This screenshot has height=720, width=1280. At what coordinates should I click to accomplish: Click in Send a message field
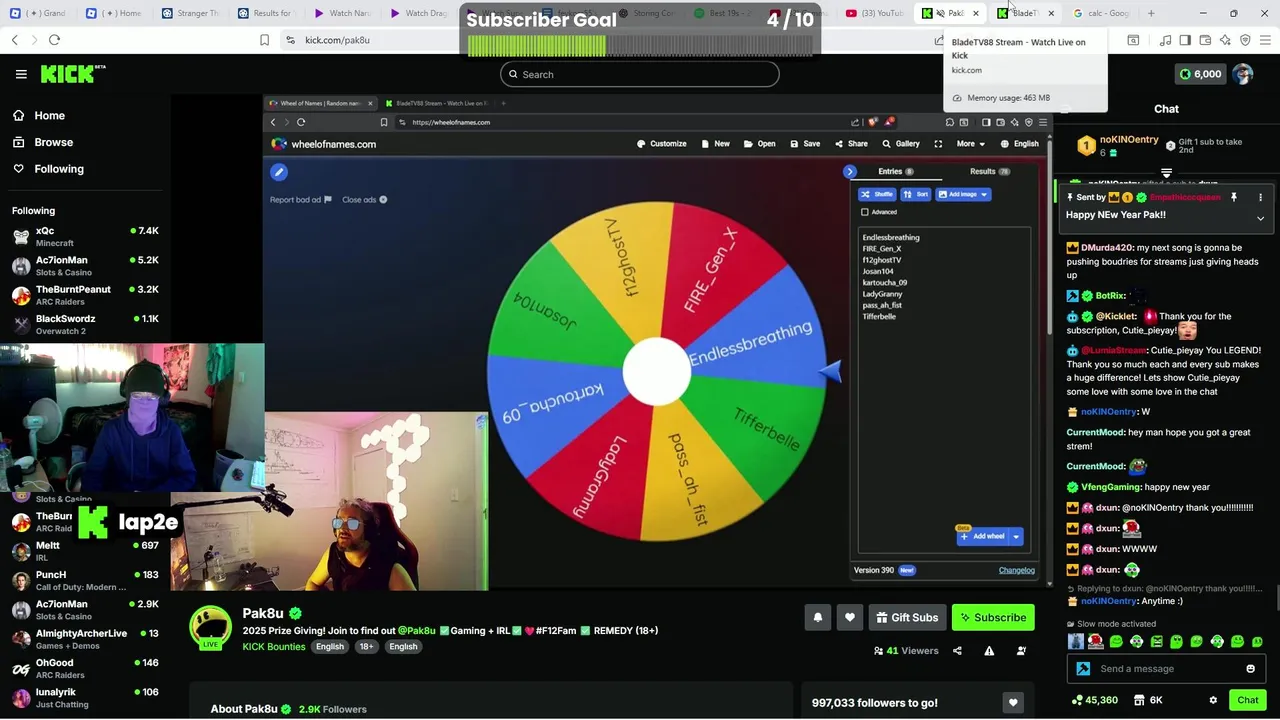[x=1166, y=669]
